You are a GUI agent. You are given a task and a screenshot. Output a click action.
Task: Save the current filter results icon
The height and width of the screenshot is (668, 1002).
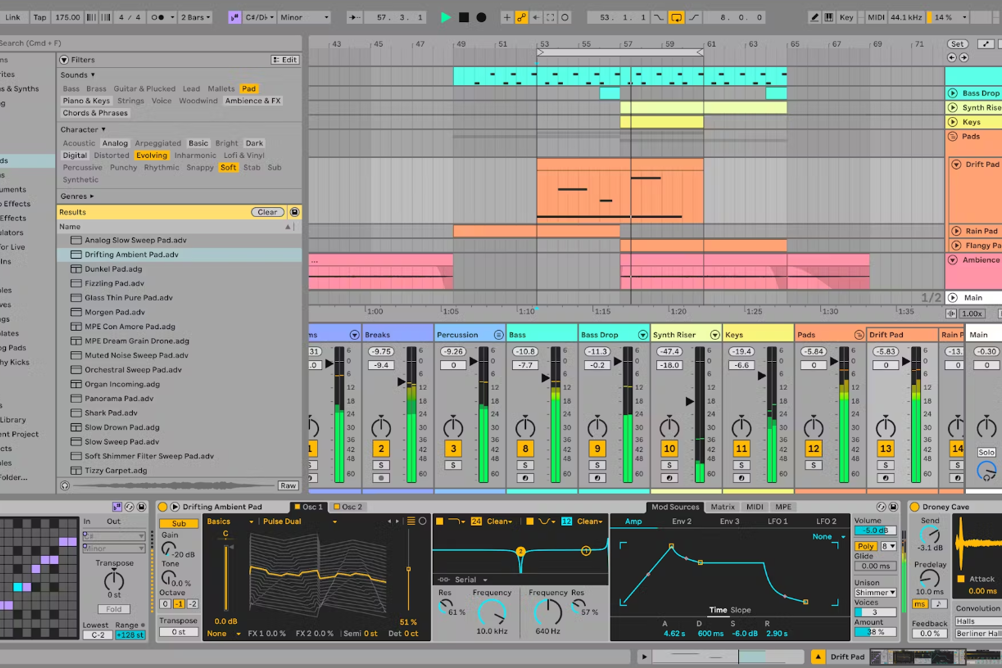[294, 212]
